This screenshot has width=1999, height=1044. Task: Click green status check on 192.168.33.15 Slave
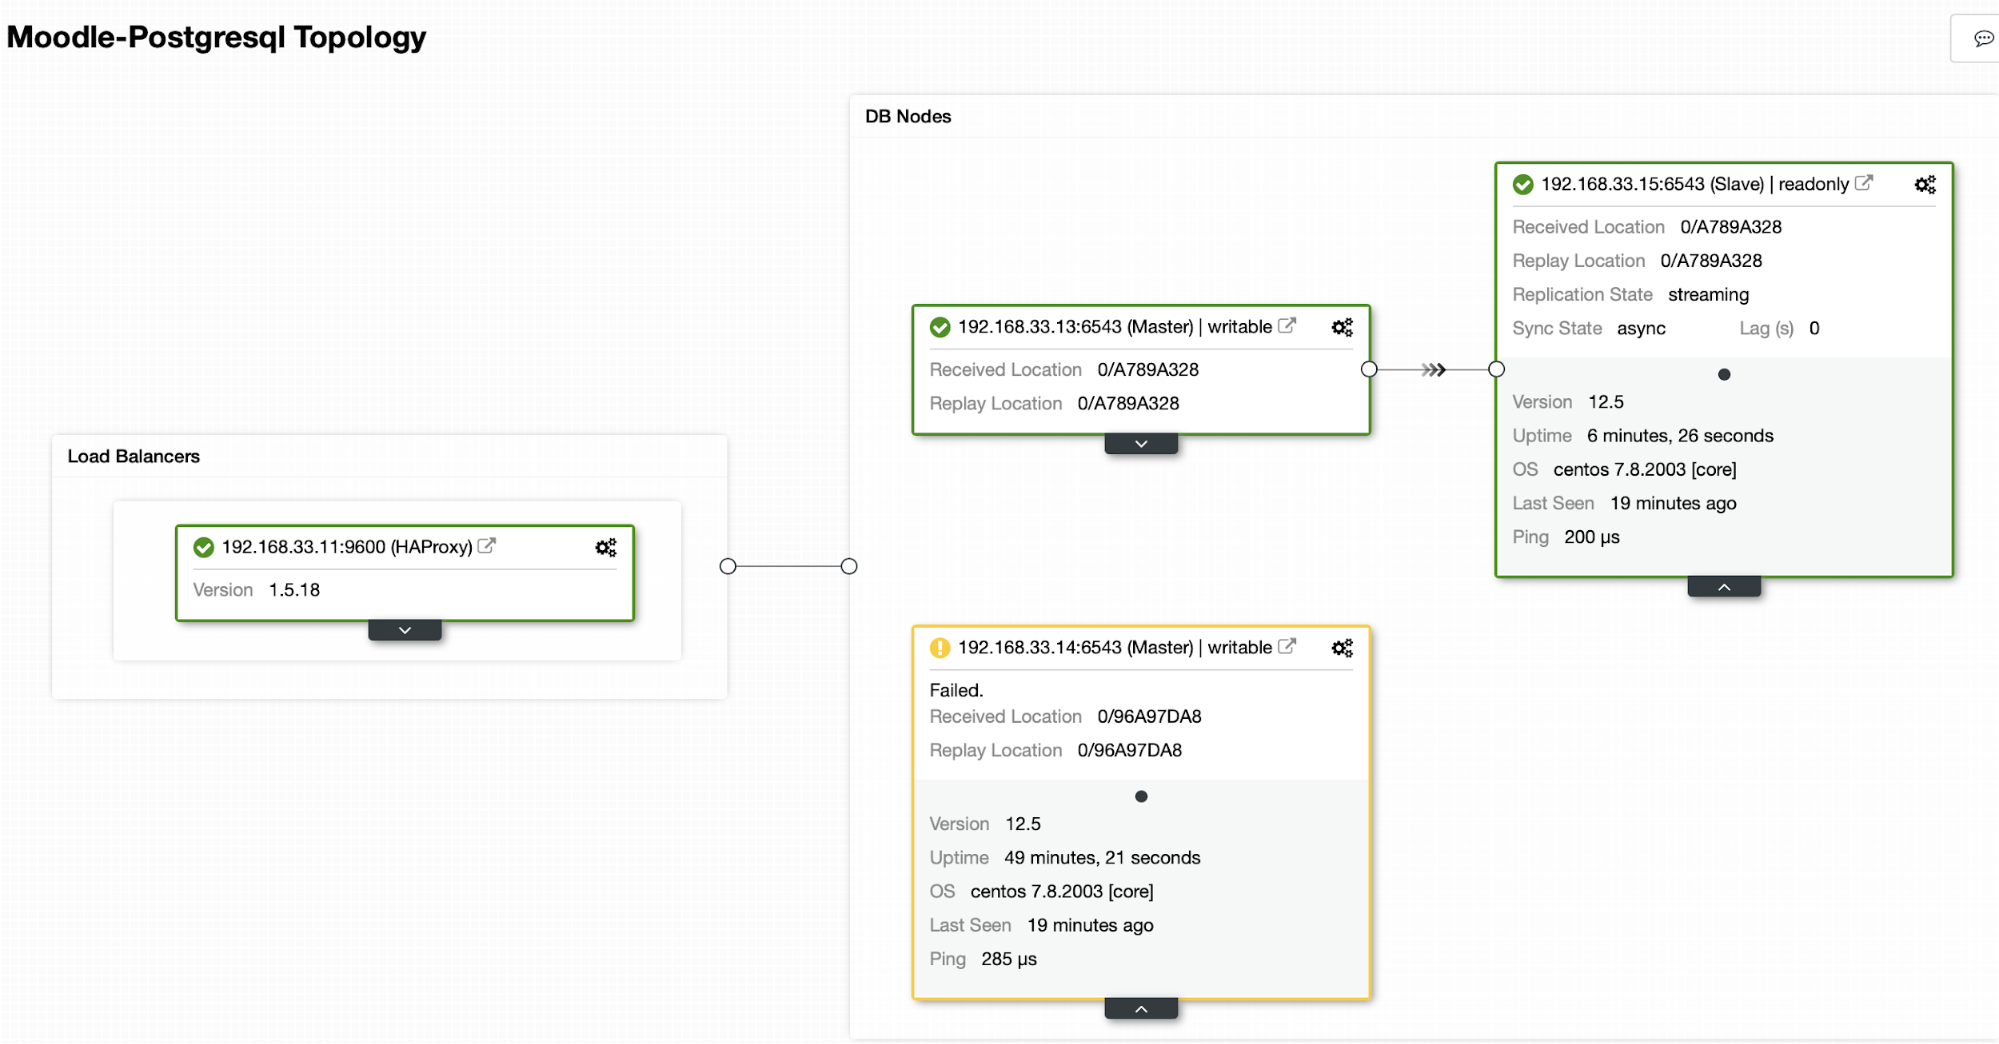(1523, 184)
